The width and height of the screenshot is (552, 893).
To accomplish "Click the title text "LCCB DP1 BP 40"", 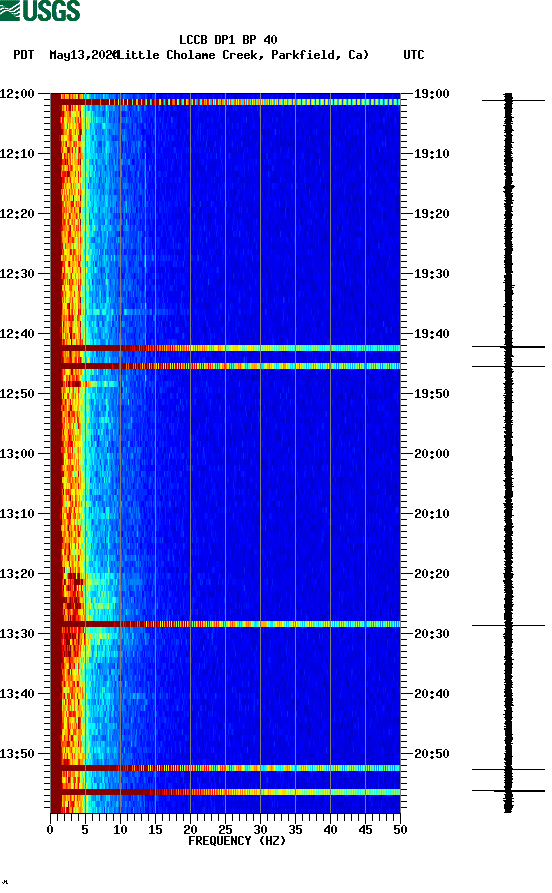I will (228, 40).
